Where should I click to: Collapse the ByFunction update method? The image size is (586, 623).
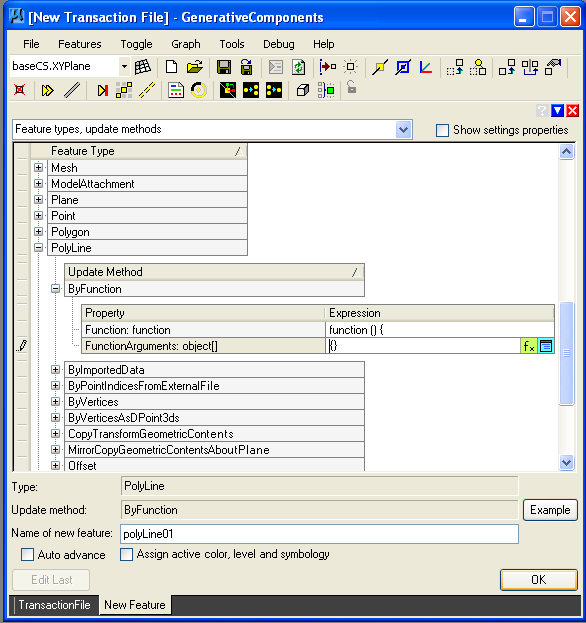pyautogui.click(x=56, y=289)
